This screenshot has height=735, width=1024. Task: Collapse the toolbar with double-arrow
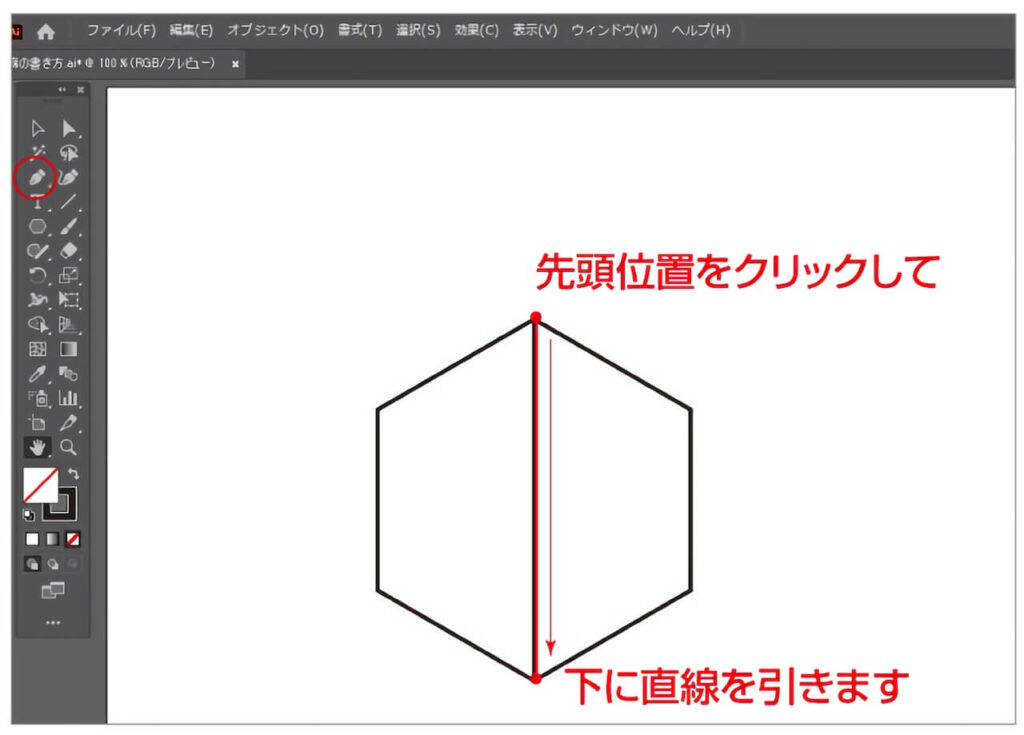tap(62, 90)
